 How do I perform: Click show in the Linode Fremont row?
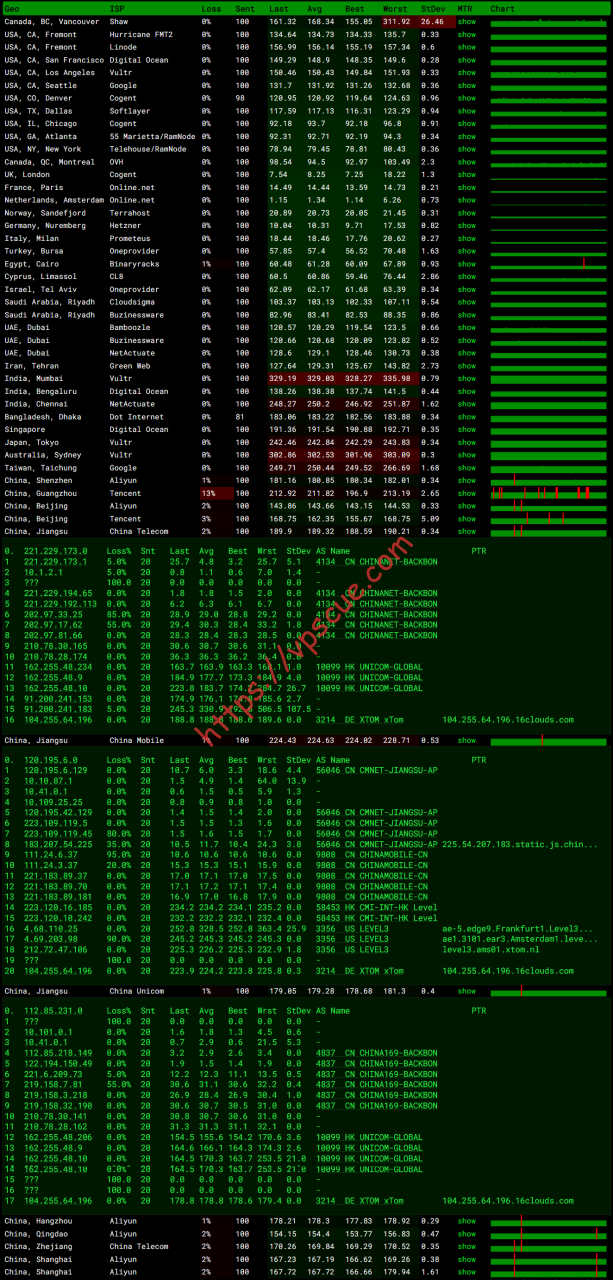(467, 47)
